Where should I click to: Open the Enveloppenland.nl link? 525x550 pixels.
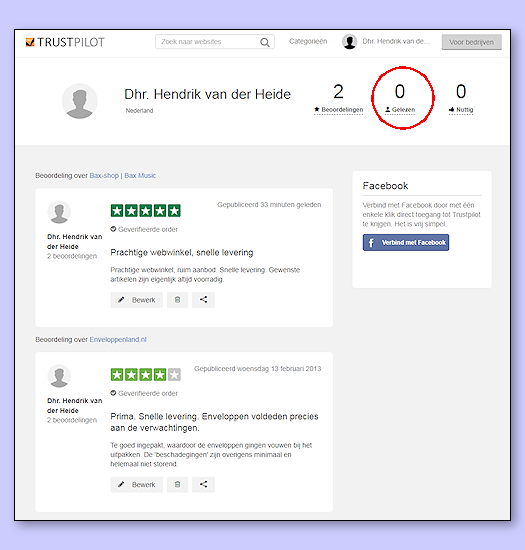(118, 340)
